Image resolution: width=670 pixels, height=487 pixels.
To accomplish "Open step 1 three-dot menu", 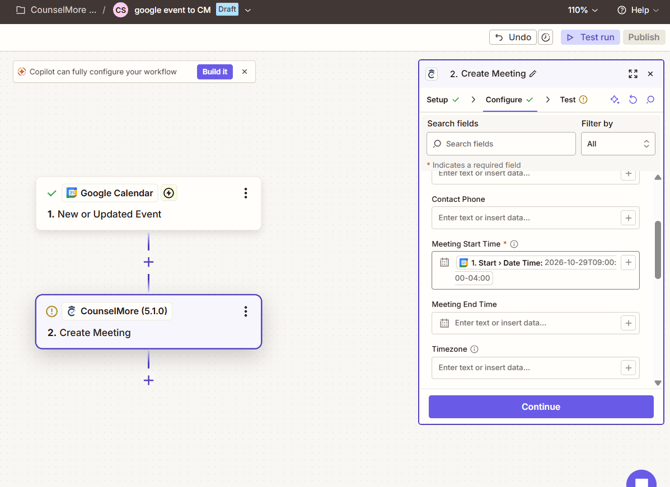I will click(x=246, y=193).
